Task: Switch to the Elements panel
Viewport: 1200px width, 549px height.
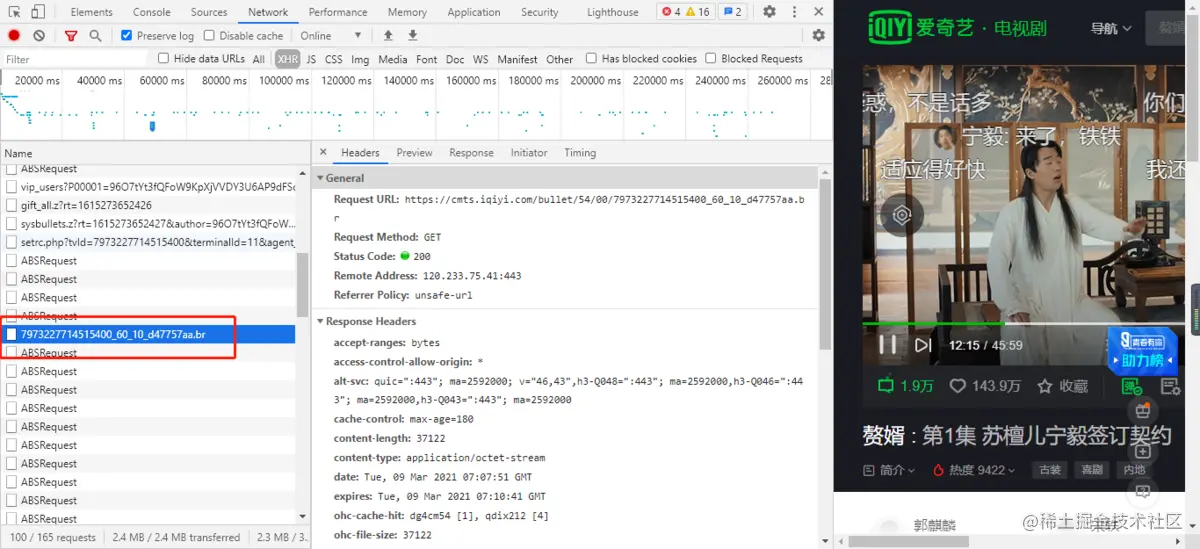Action: coord(92,12)
